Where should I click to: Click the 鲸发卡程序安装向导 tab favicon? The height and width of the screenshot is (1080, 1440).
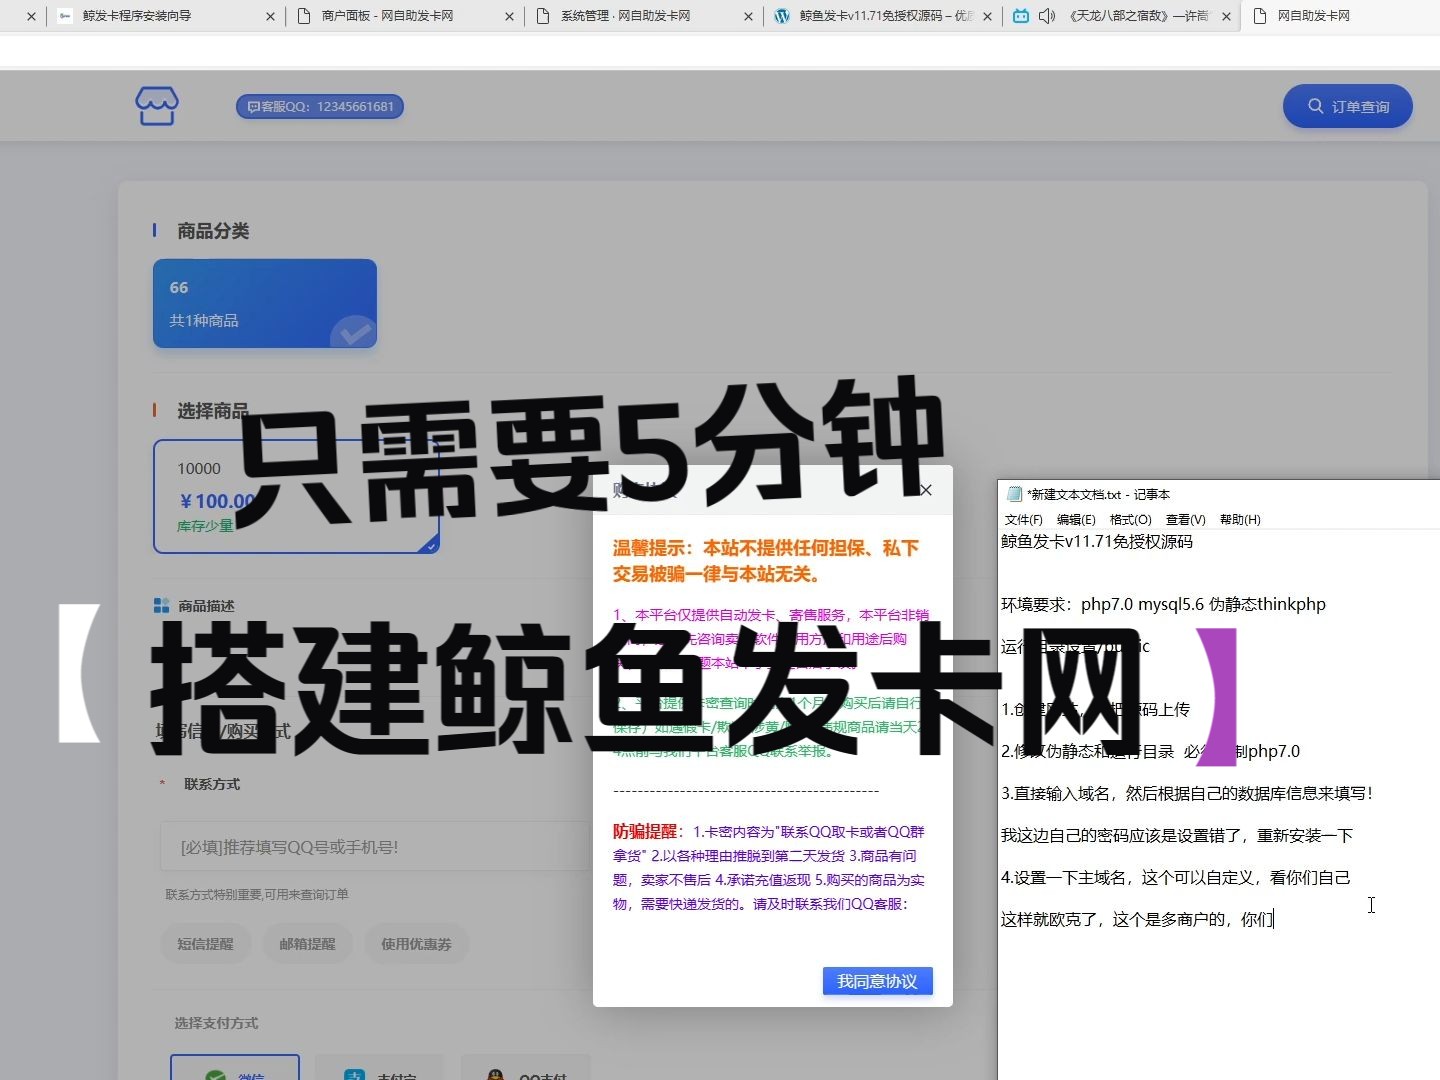(65, 16)
